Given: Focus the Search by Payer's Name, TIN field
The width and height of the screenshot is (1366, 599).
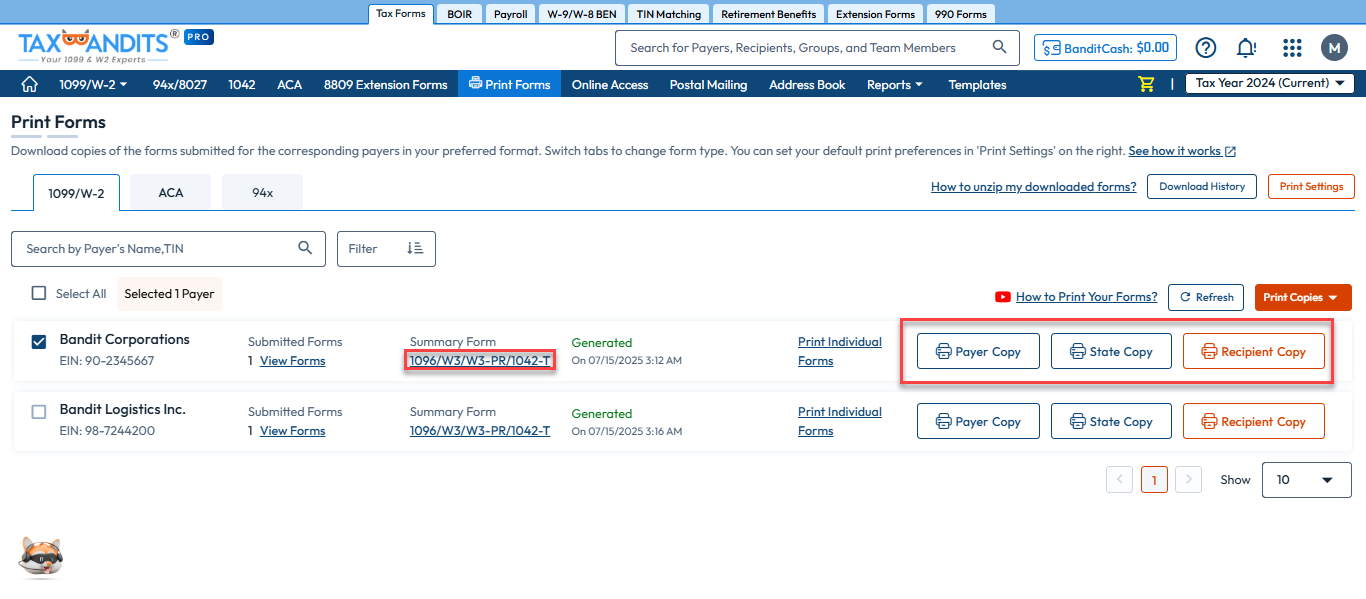Looking at the screenshot, I should pyautogui.click(x=168, y=249).
